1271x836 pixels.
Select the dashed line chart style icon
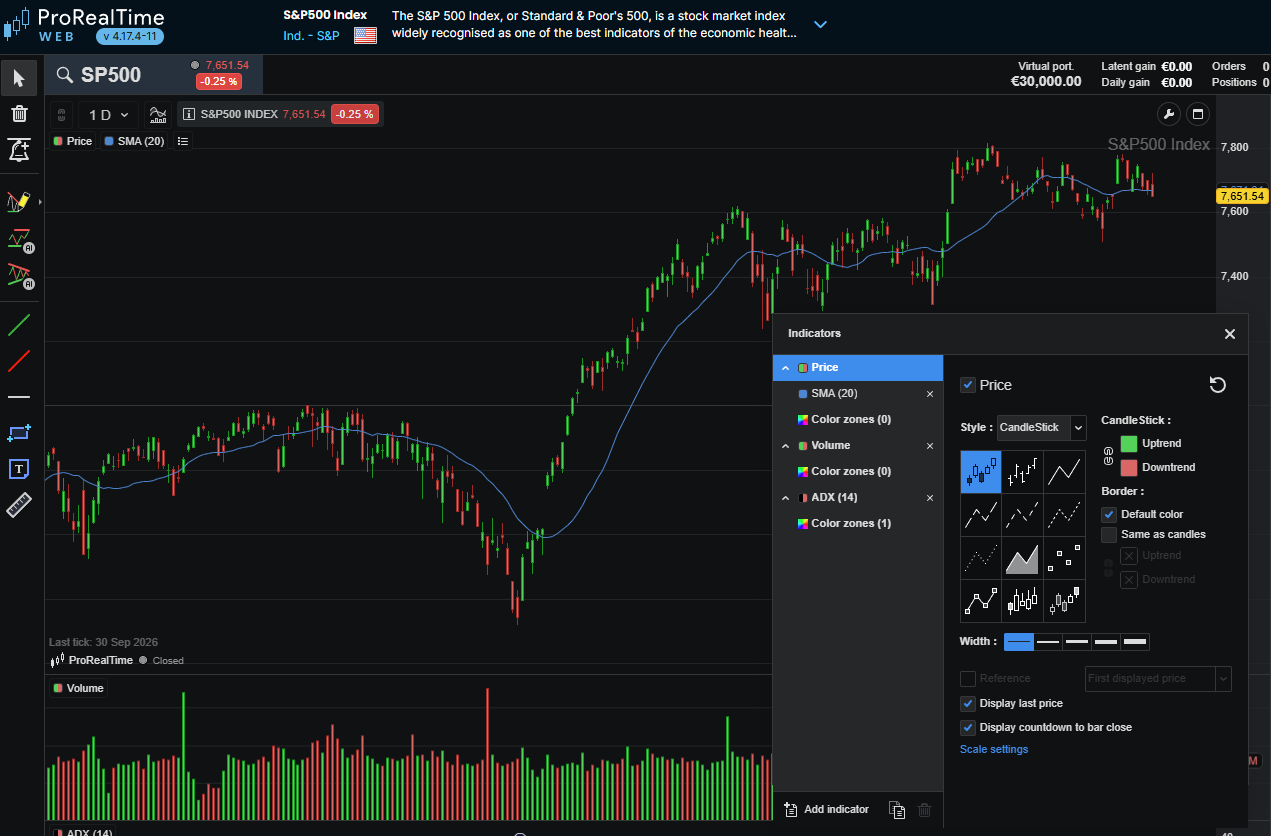1023,515
